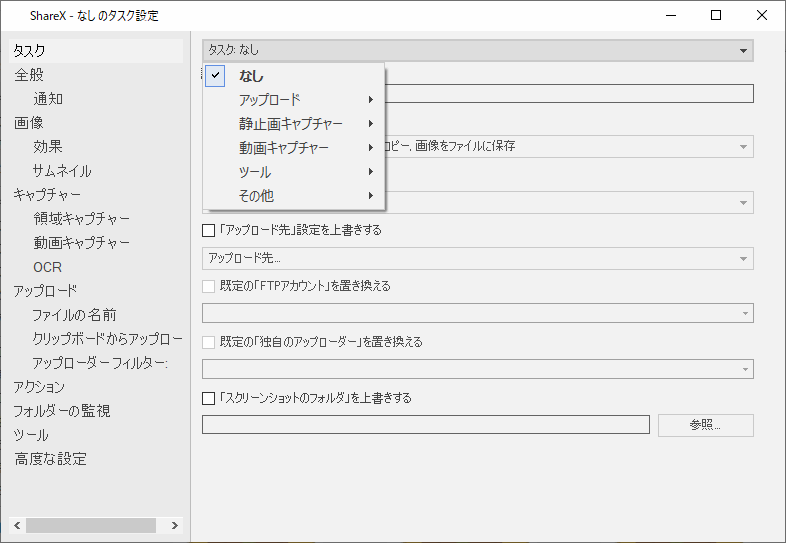Click the sidebar horizontal scrollbar thumb
The width and height of the screenshot is (786, 543).
[x=91, y=525]
